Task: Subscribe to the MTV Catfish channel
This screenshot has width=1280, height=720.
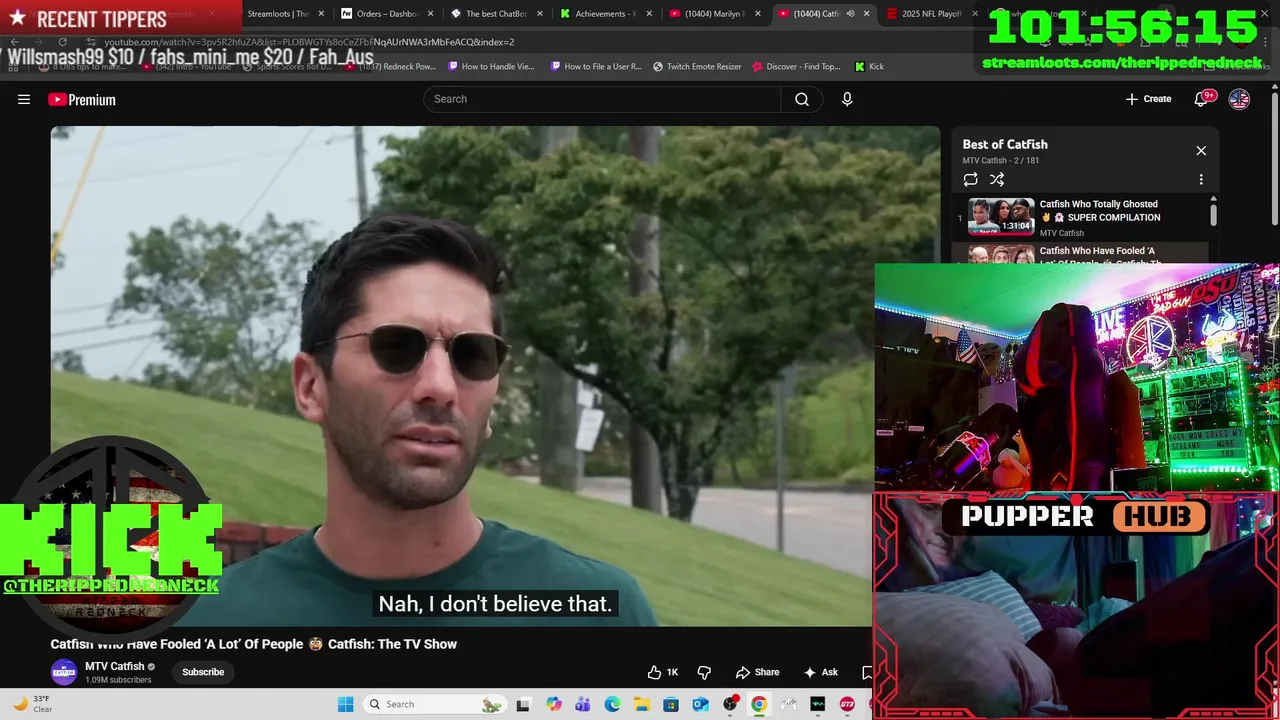Action: tap(203, 672)
